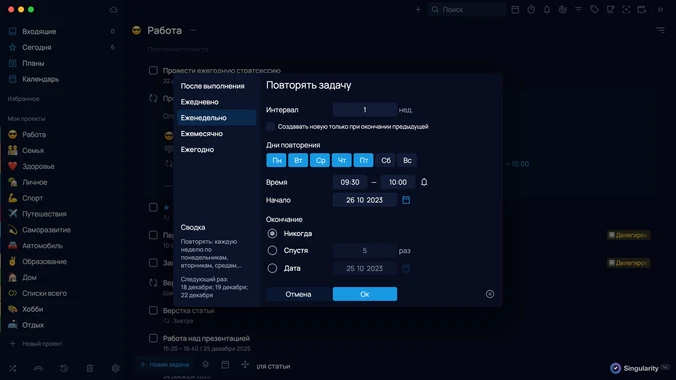Select the 'Никогда' ending option
Image resolution: width=676 pixels, height=380 pixels.
click(272, 233)
